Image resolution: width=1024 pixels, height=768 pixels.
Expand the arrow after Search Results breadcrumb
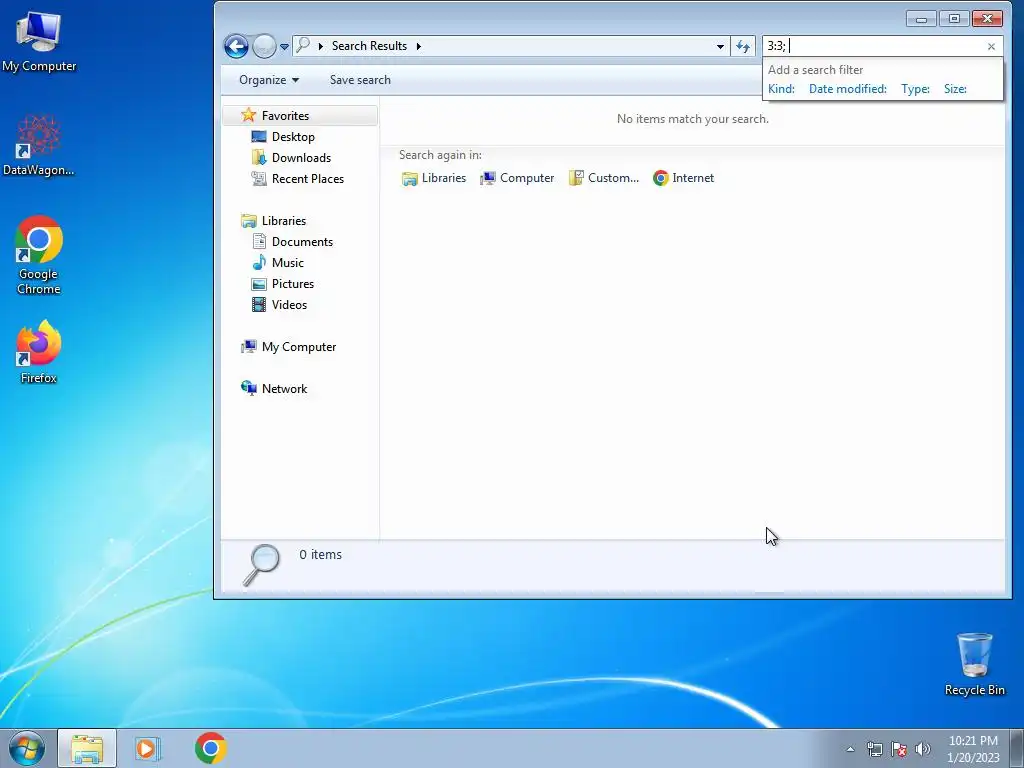(419, 46)
